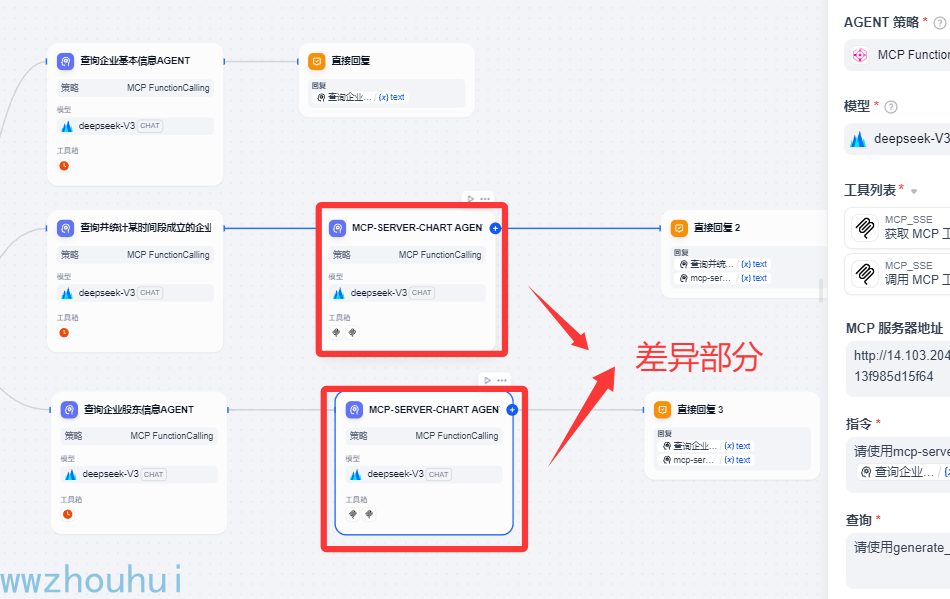Screen dimensions: 950x599
Task: Click the orange 直接回复 node icon
Action: [316, 61]
